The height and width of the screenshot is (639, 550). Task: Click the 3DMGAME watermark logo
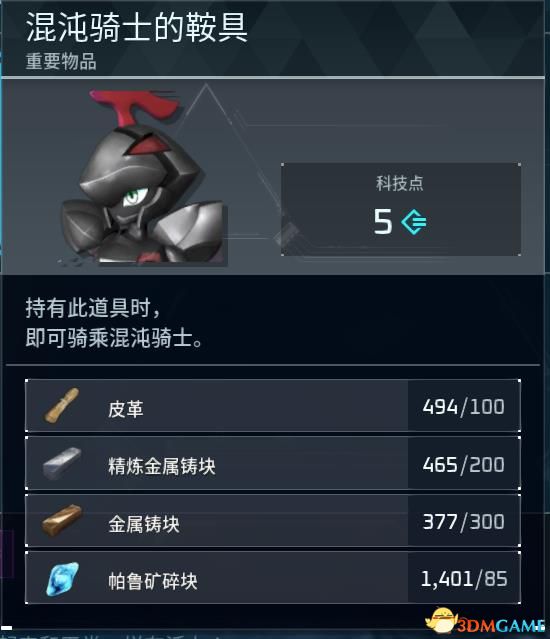485,622
